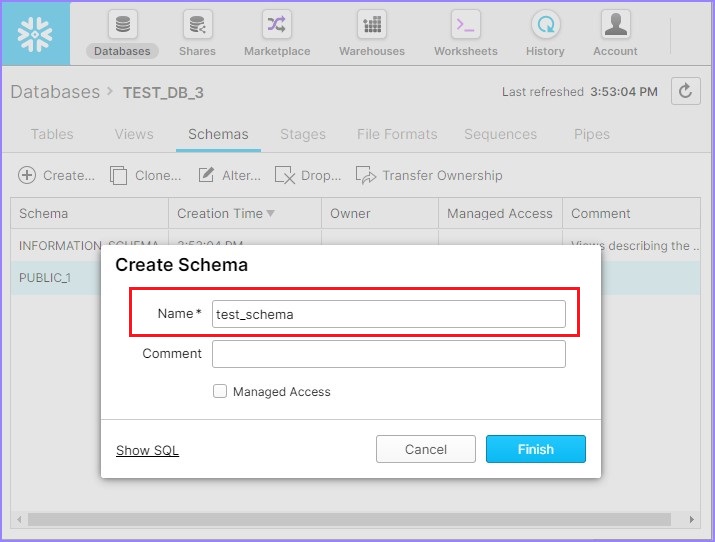Open the Worksheets icon

pyautogui.click(x=466, y=26)
